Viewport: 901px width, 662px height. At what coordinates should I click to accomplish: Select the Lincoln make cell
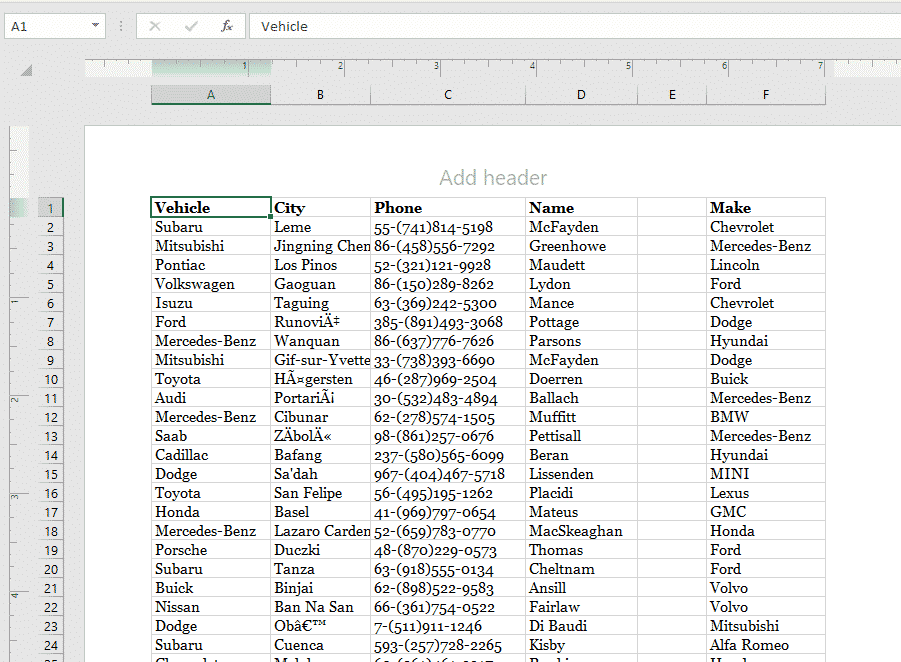point(766,265)
